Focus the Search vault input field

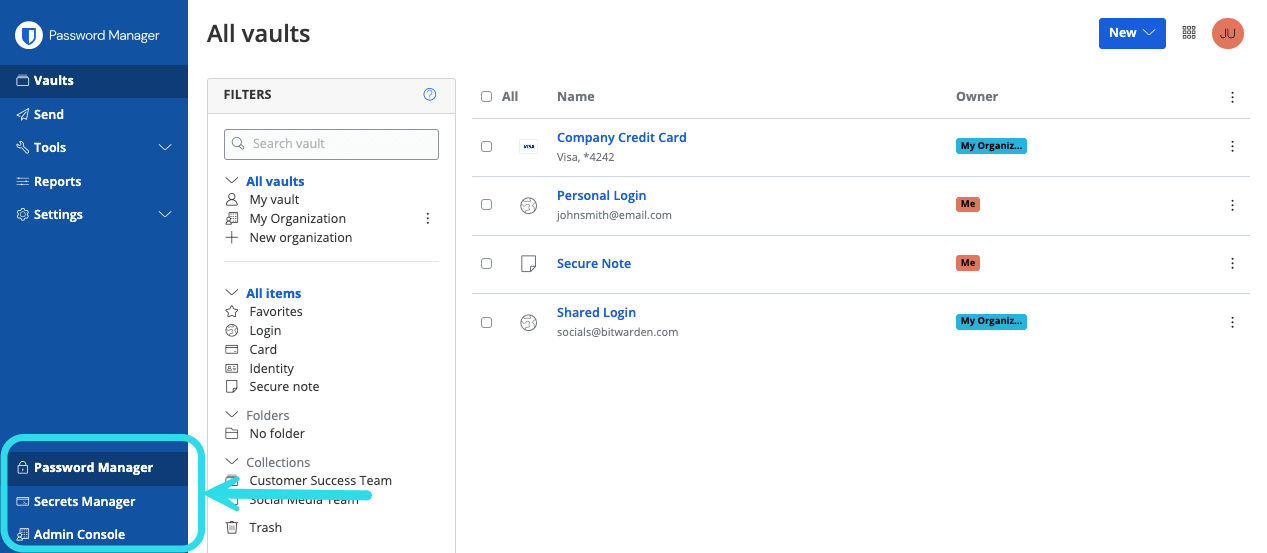(x=331, y=144)
